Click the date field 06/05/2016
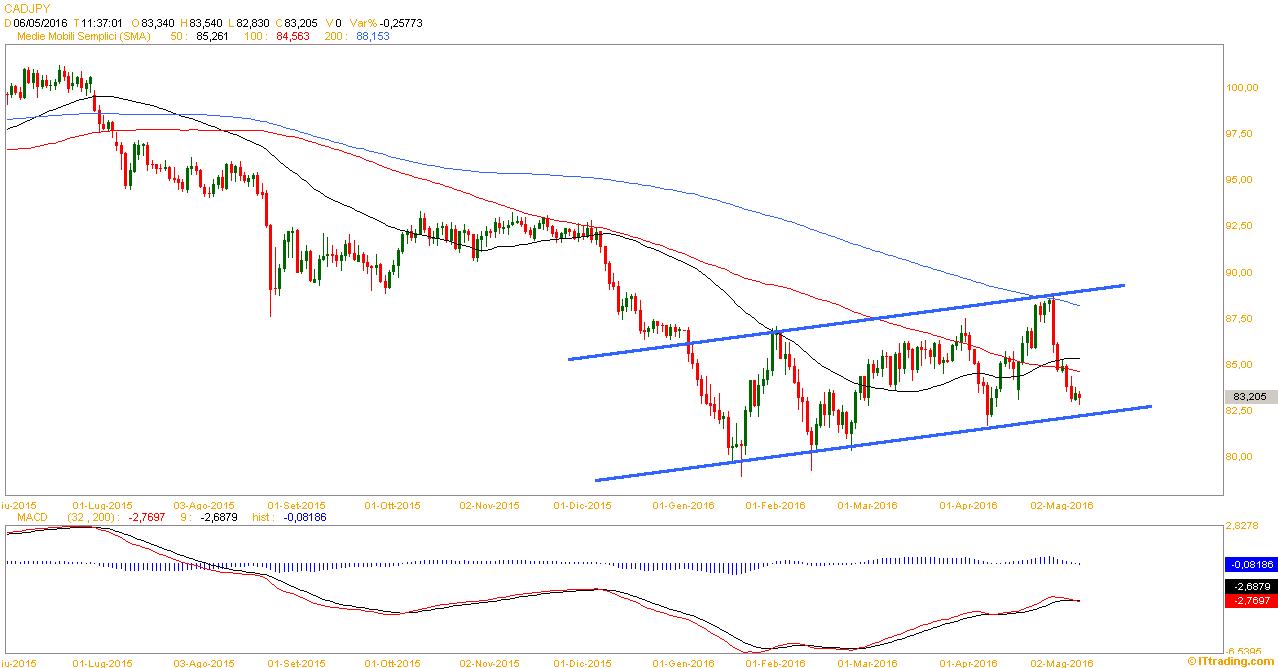 [x=40, y=22]
